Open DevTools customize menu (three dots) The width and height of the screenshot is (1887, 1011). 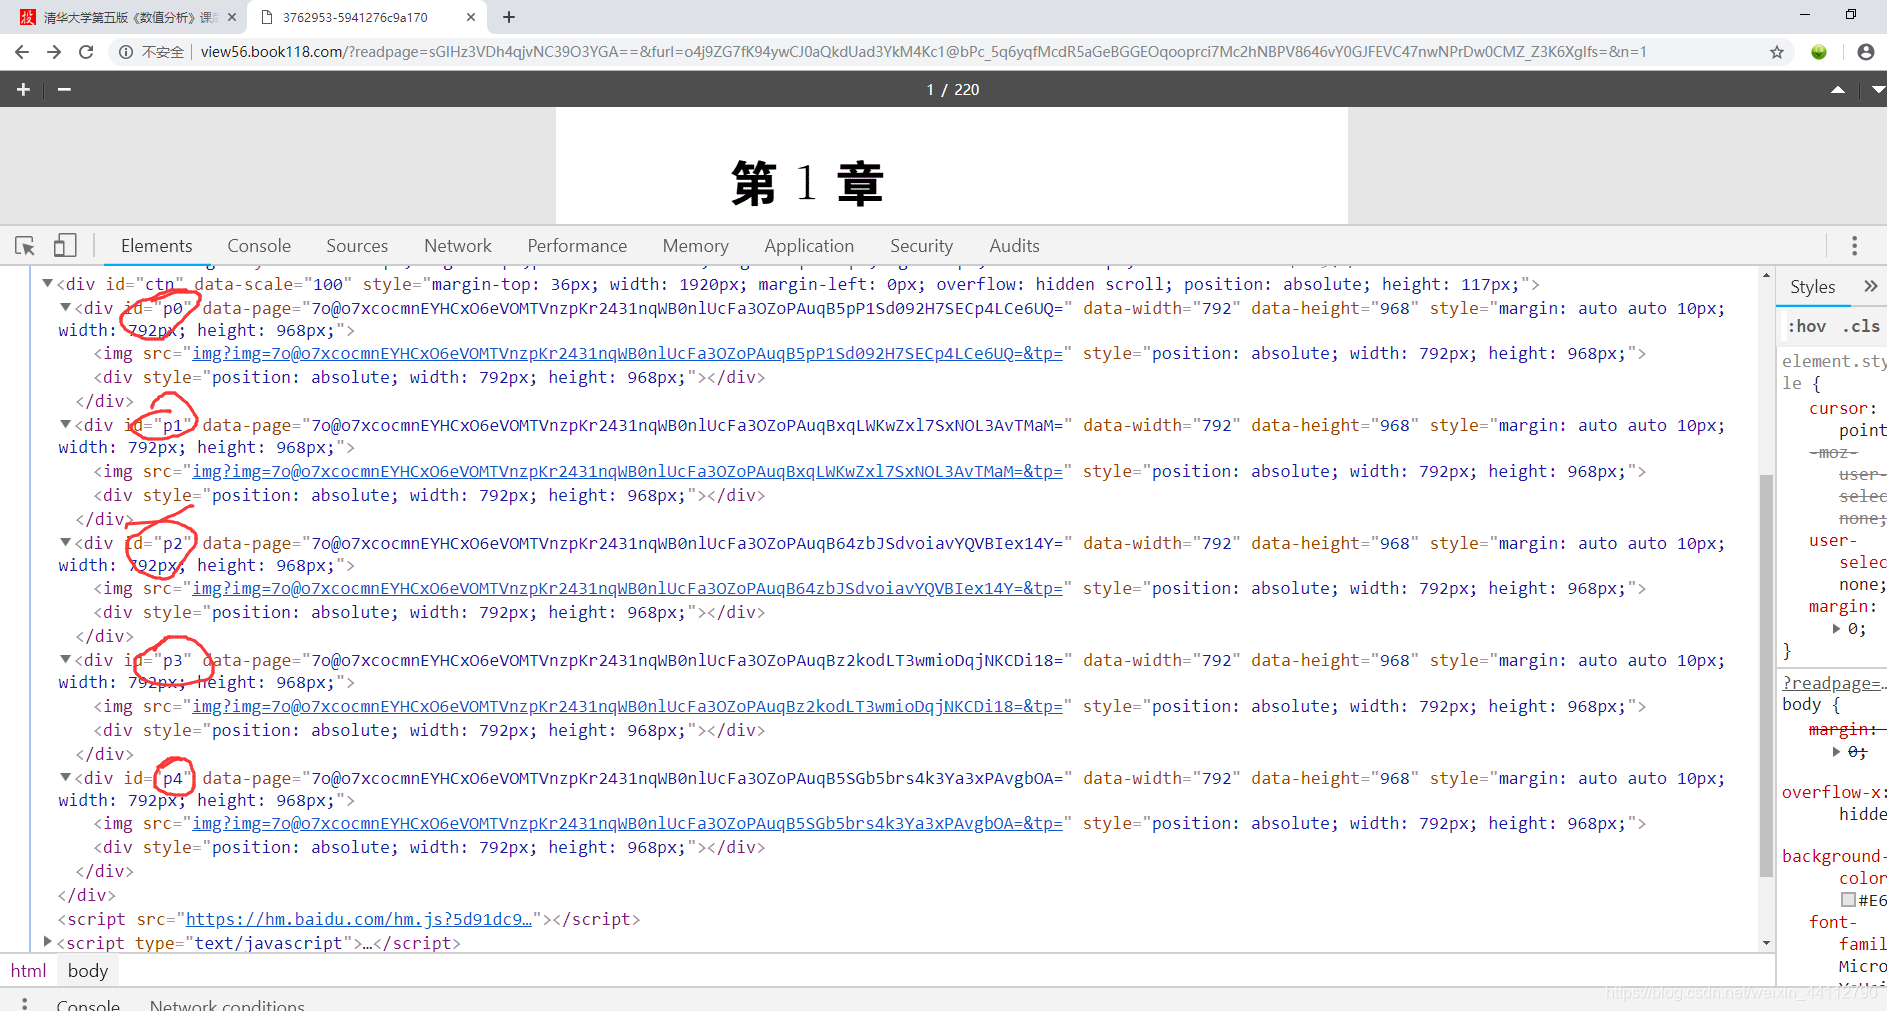coord(1854,245)
